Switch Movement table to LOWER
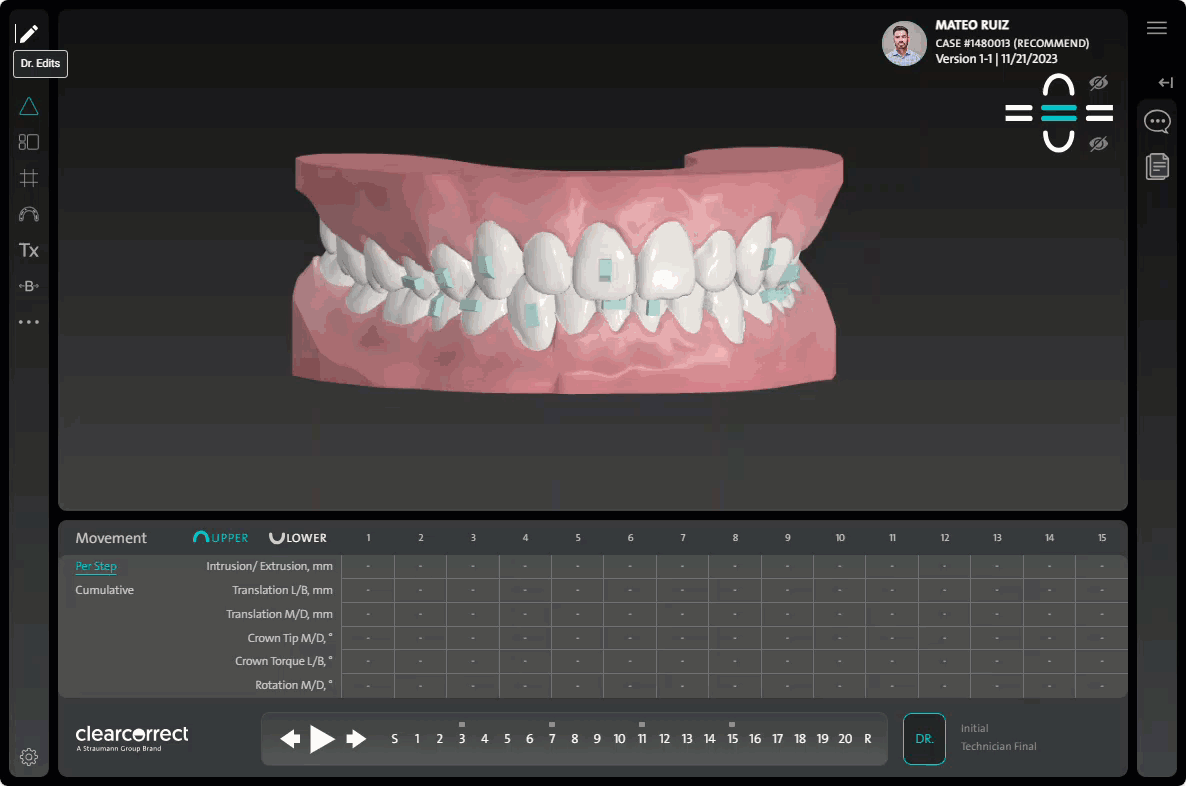The height and width of the screenshot is (786, 1186). click(297, 537)
